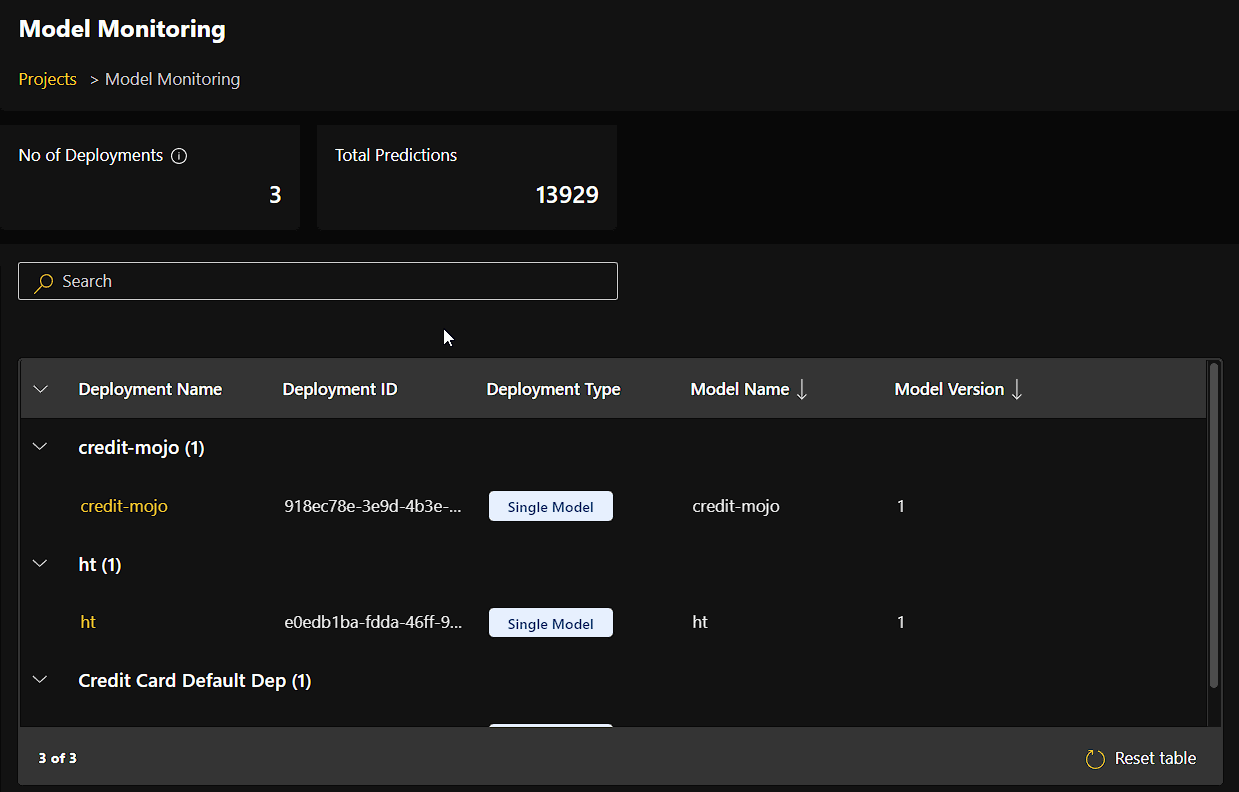Collapse the ht (1) group
Image resolution: width=1239 pixels, height=792 pixels.
[40, 564]
